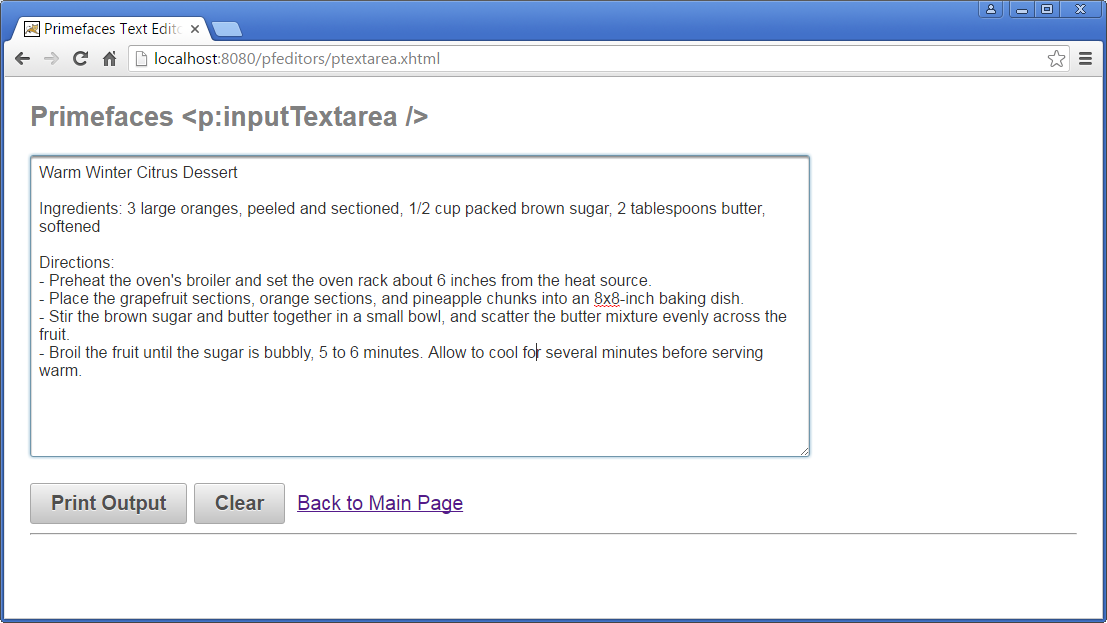Click the page document icon in address bar

[x=141, y=59]
